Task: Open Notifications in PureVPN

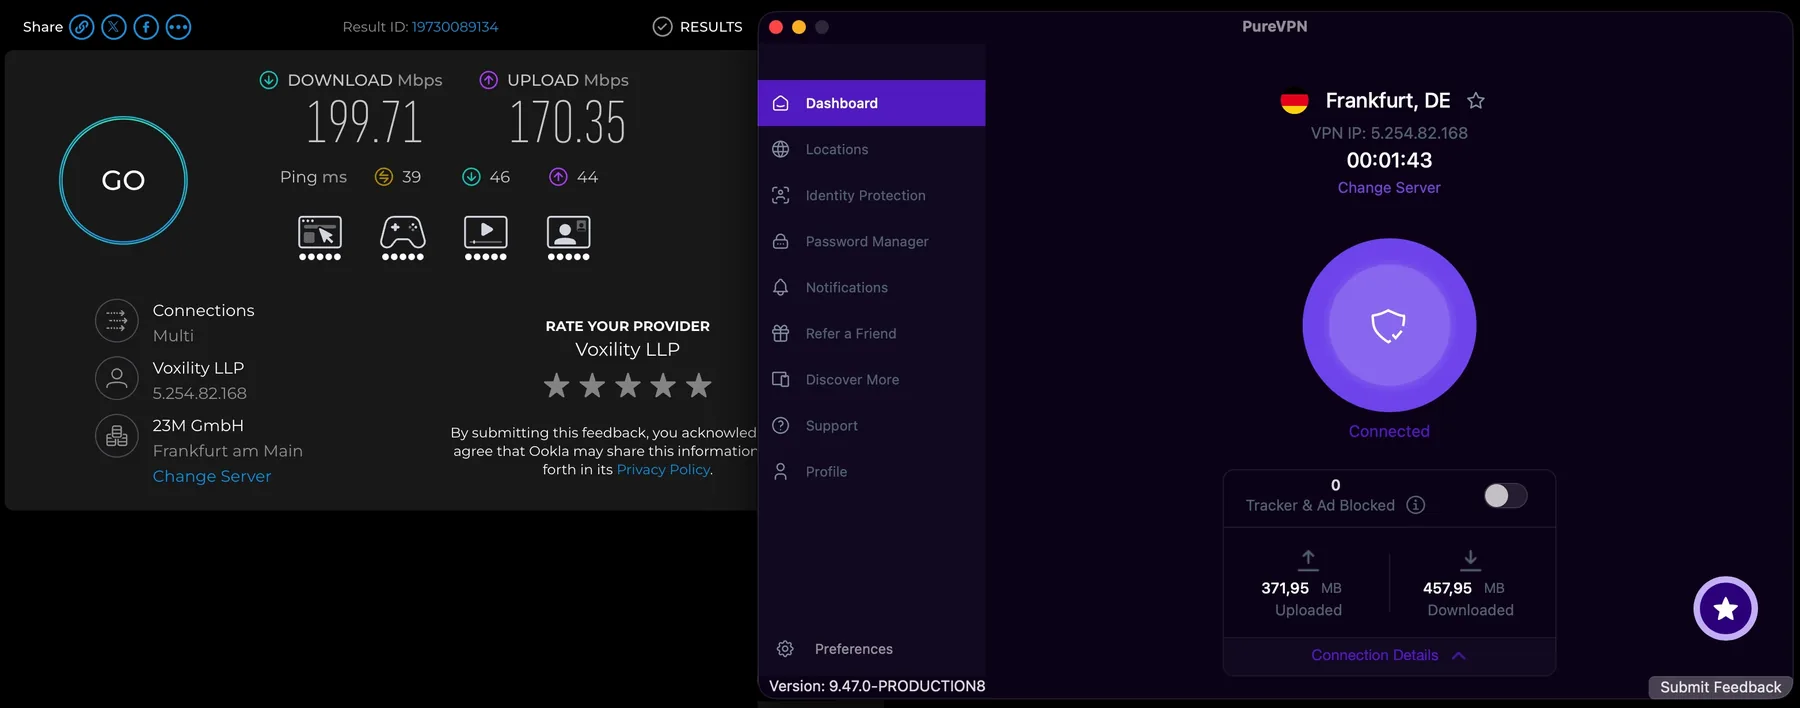Action: click(871, 287)
